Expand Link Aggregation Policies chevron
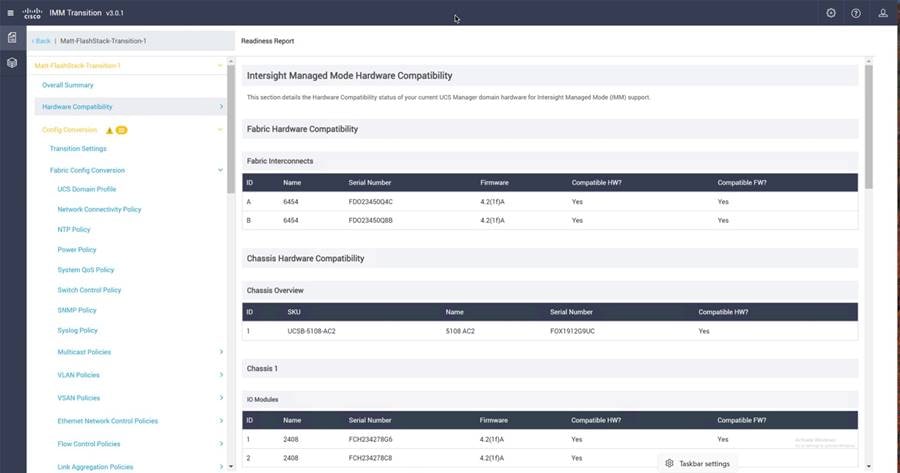 pos(221,466)
